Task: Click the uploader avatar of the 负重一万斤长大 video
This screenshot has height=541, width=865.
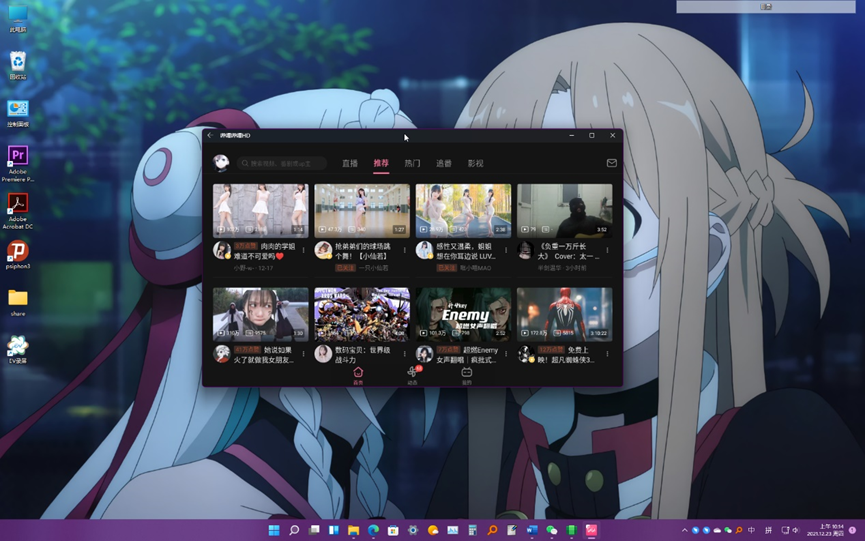Action: (526, 250)
